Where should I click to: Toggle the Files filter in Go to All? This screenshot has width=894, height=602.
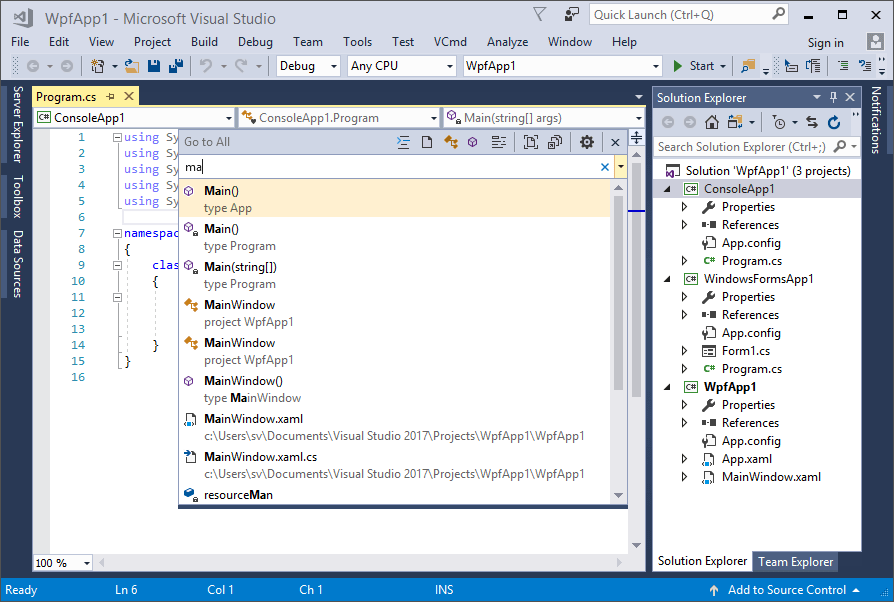(x=427, y=142)
